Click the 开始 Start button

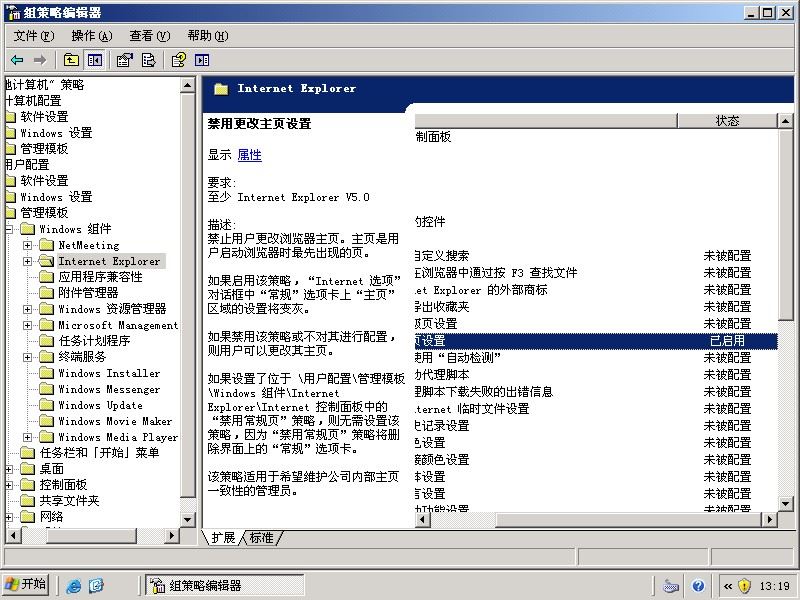pyautogui.click(x=25, y=585)
